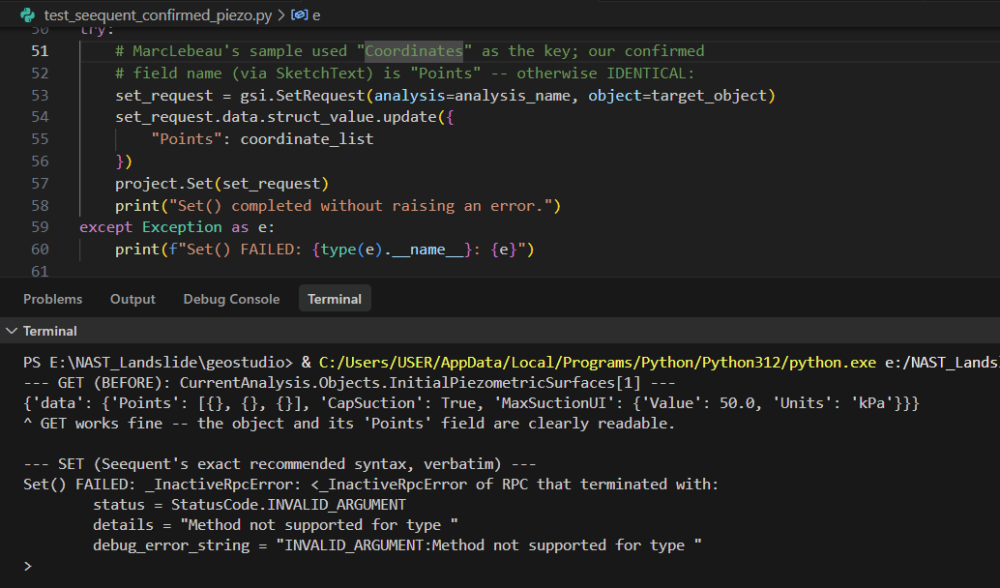Click "Set() FAILED: _InactiveRpcError" terminal line
The image size is (1000, 588).
point(371,485)
